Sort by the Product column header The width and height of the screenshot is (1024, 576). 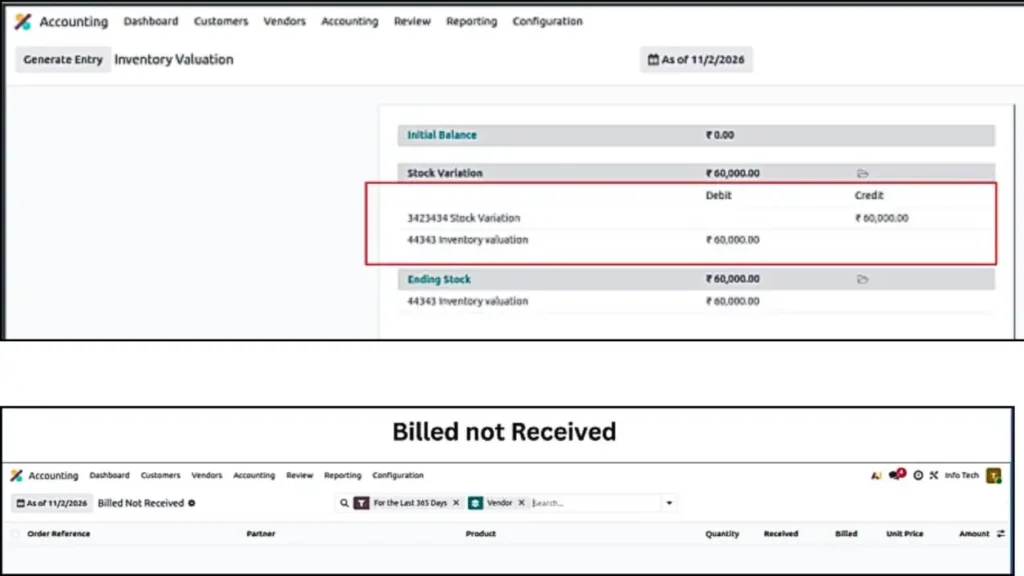click(481, 534)
